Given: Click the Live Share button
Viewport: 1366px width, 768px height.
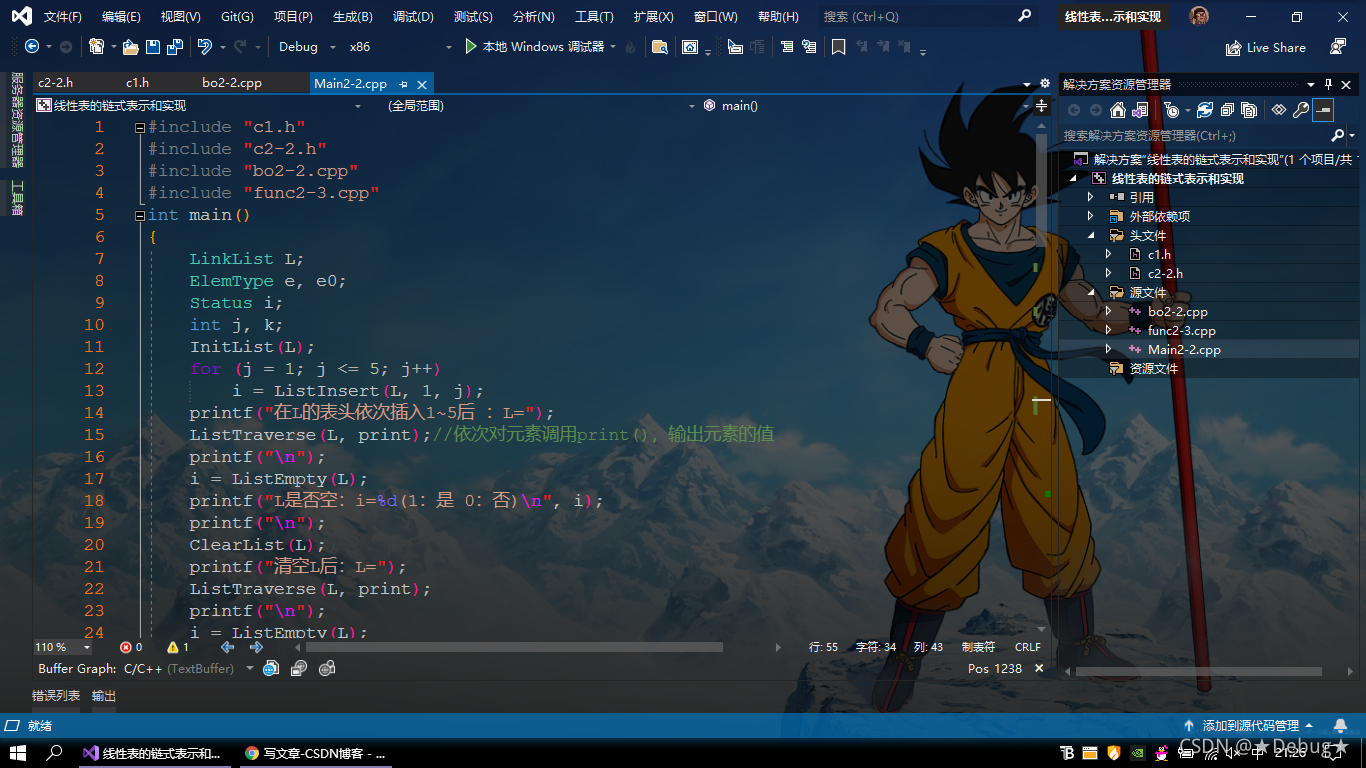Looking at the screenshot, I should tap(1266, 47).
